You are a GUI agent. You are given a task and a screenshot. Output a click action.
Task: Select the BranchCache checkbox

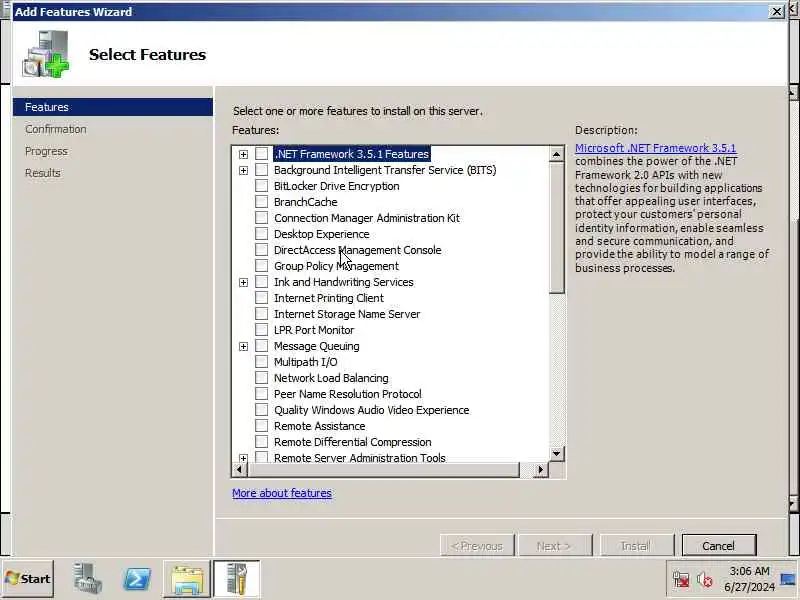click(261, 202)
